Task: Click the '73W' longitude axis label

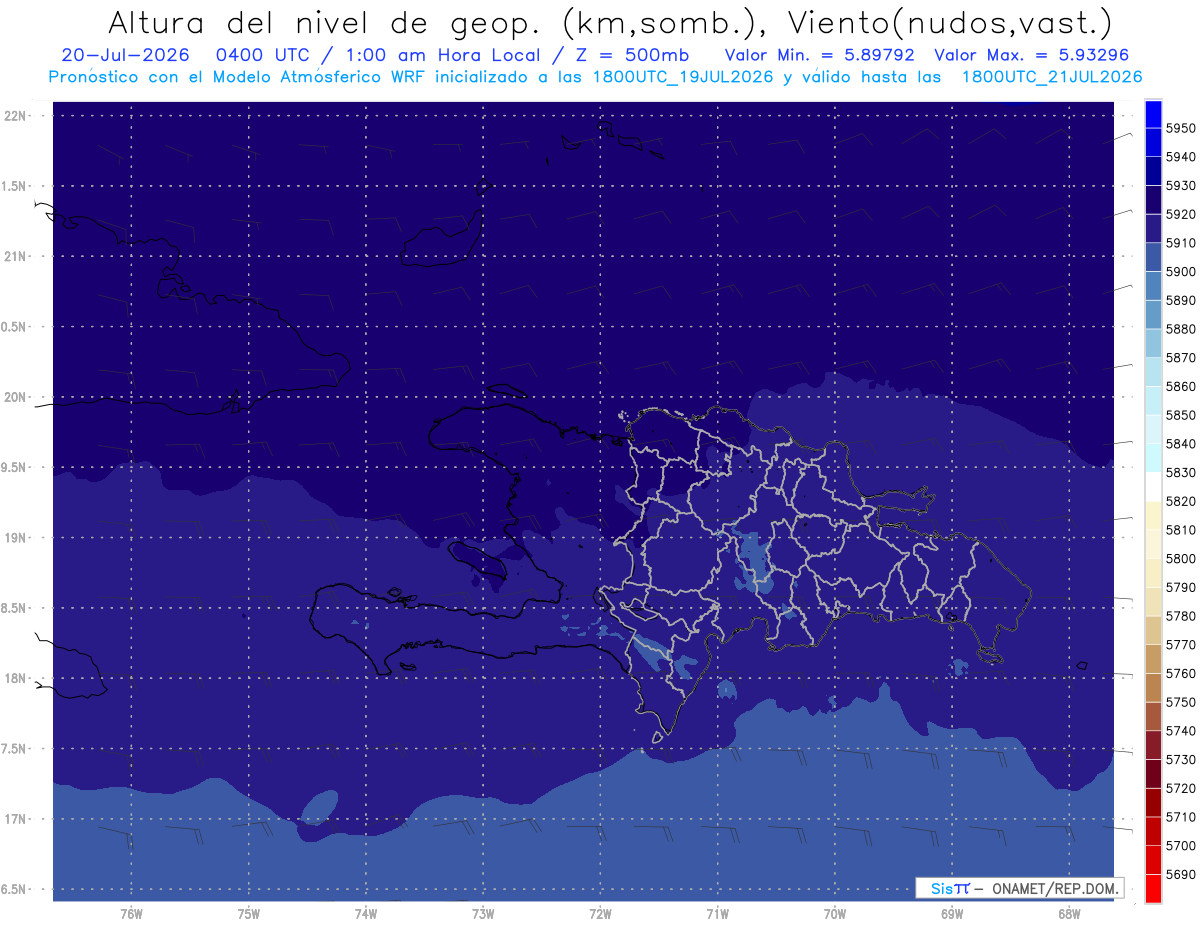Action: (483, 913)
